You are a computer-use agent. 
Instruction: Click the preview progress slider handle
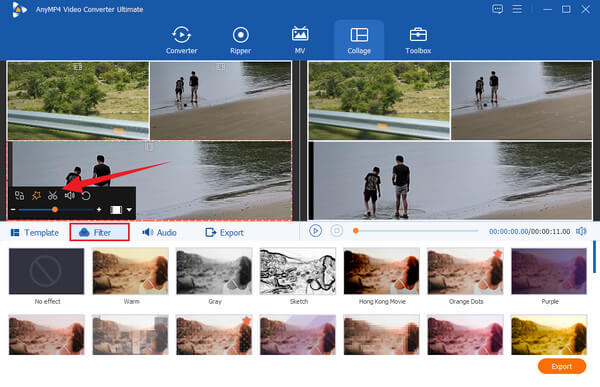click(x=355, y=231)
